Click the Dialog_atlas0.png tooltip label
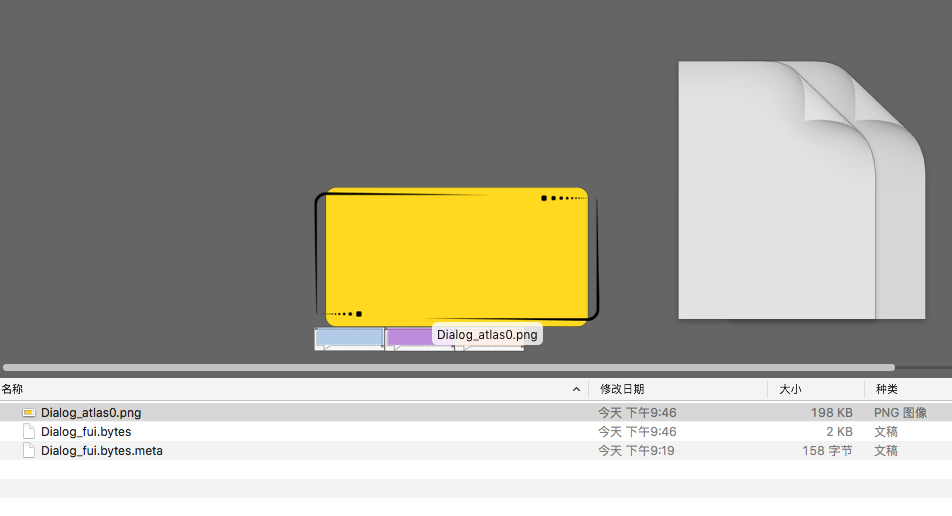 coord(487,335)
